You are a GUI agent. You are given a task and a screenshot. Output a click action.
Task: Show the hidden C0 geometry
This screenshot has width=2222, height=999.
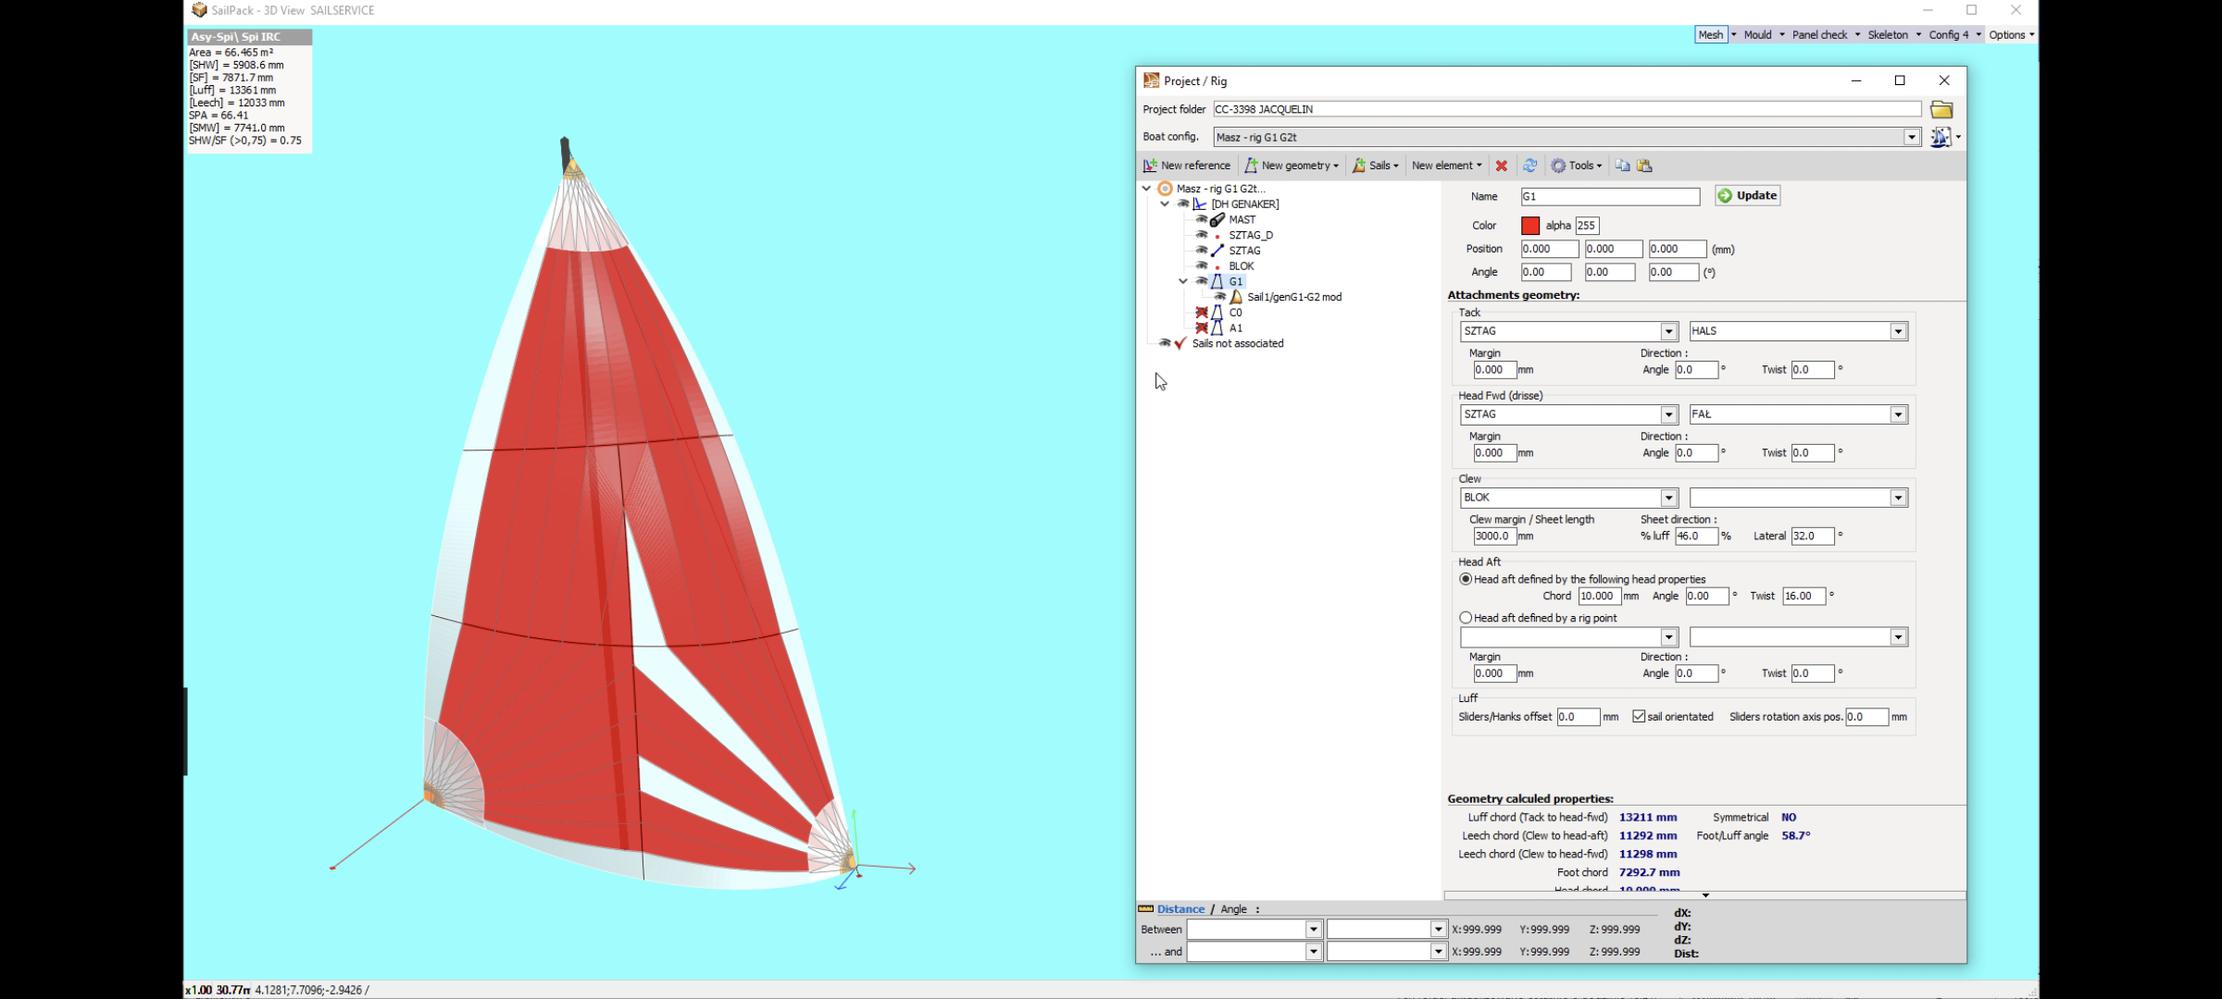click(1201, 313)
